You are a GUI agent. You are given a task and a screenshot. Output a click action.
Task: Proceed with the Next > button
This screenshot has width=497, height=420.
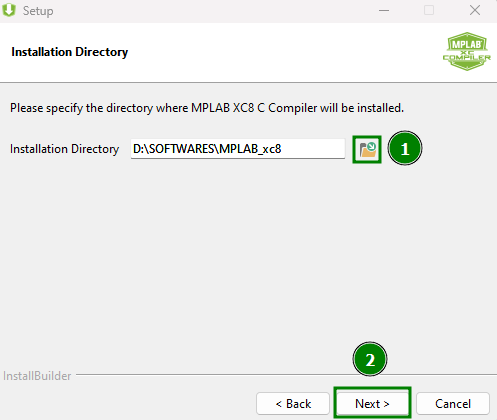(372, 404)
